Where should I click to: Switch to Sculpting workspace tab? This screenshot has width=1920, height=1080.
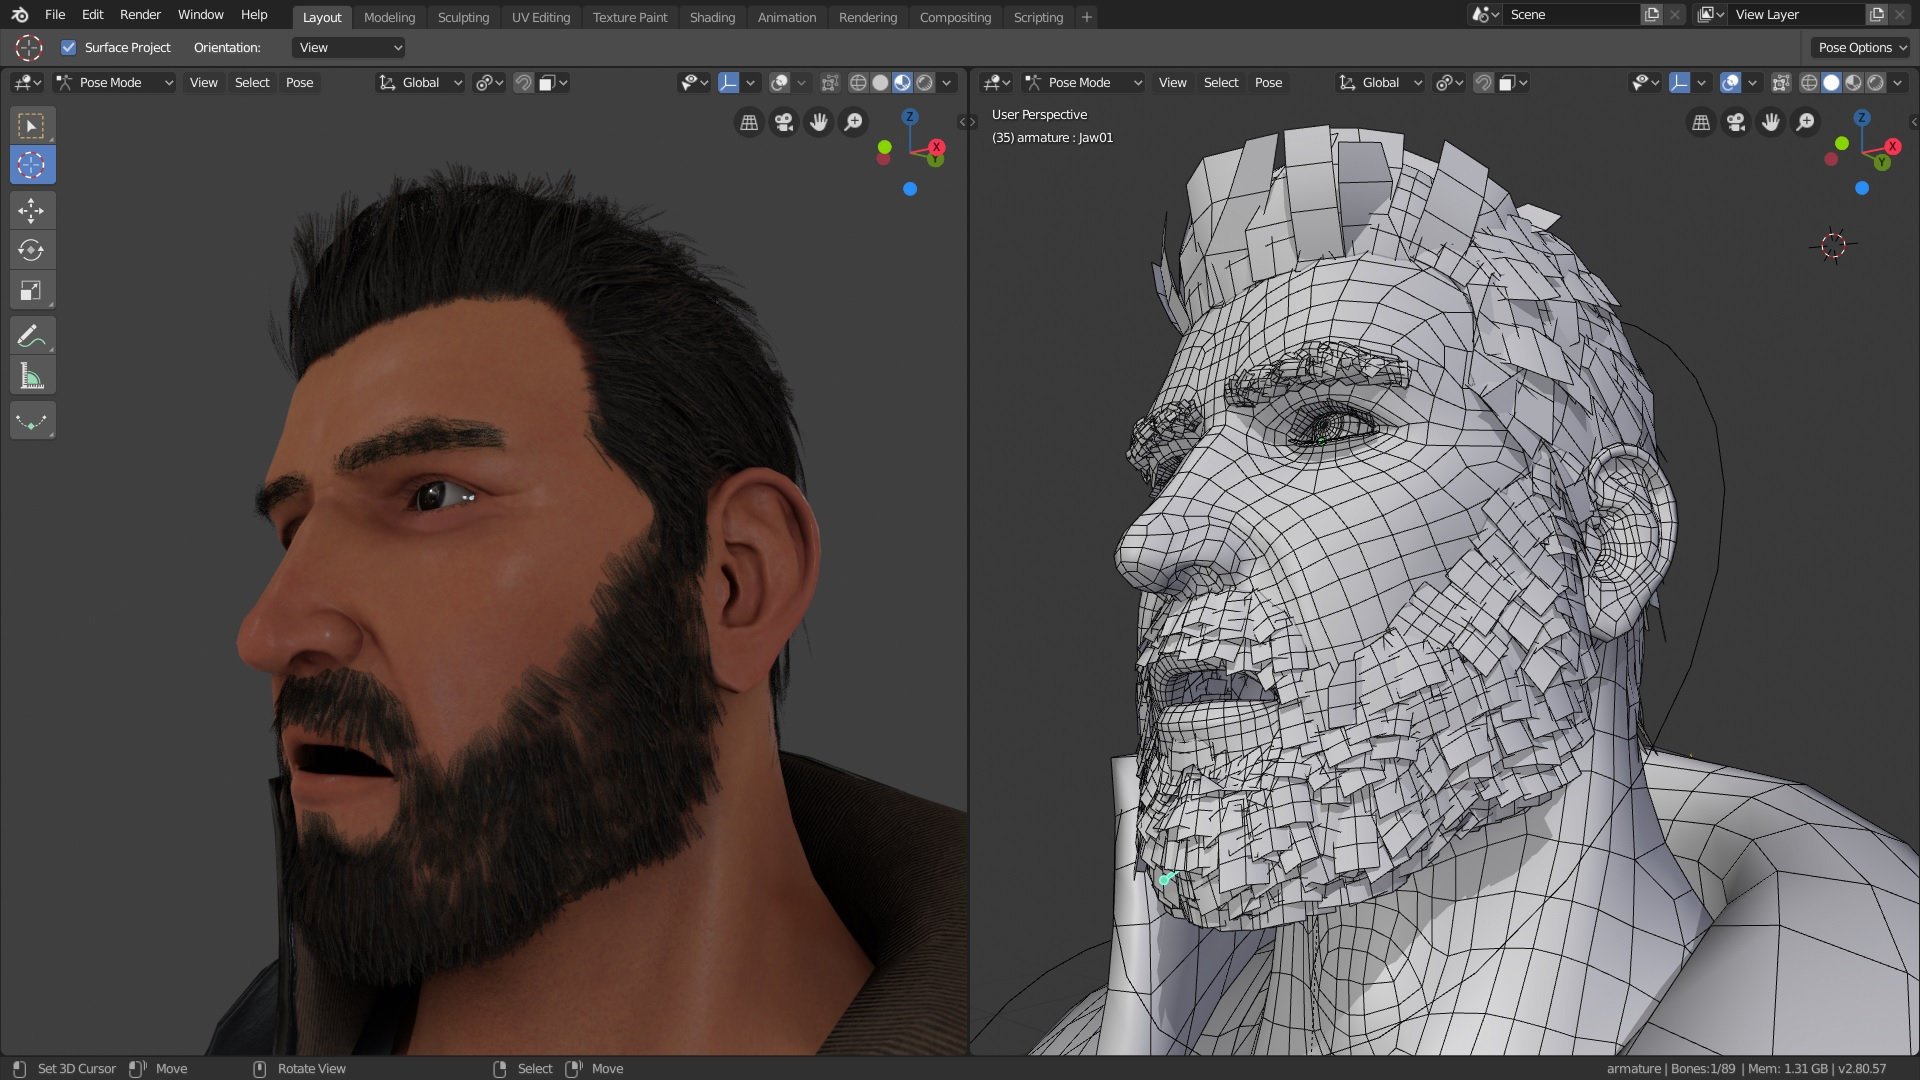click(x=463, y=16)
